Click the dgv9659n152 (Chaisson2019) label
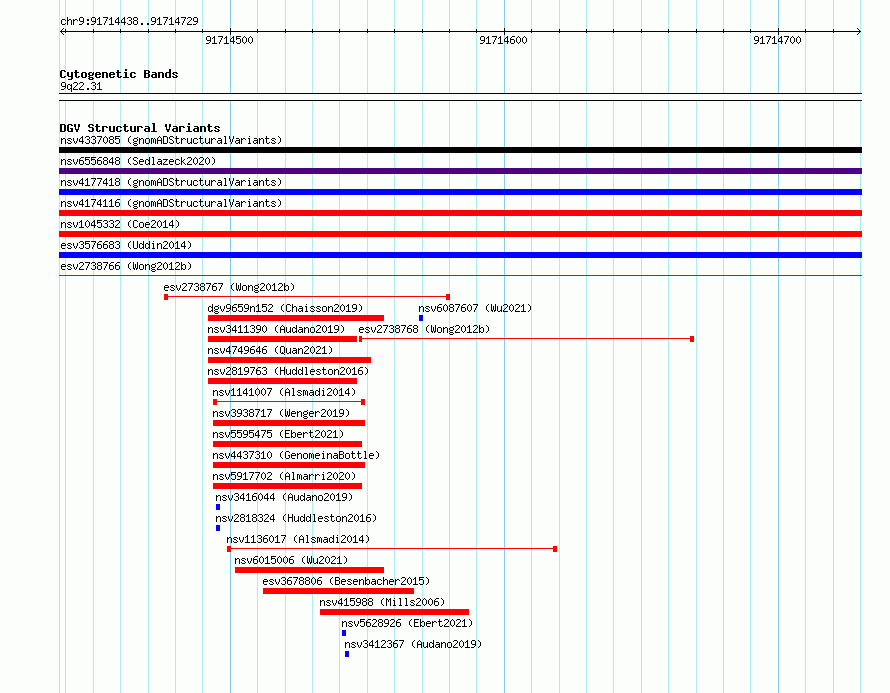The width and height of the screenshot is (890, 693). click(285, 308)
